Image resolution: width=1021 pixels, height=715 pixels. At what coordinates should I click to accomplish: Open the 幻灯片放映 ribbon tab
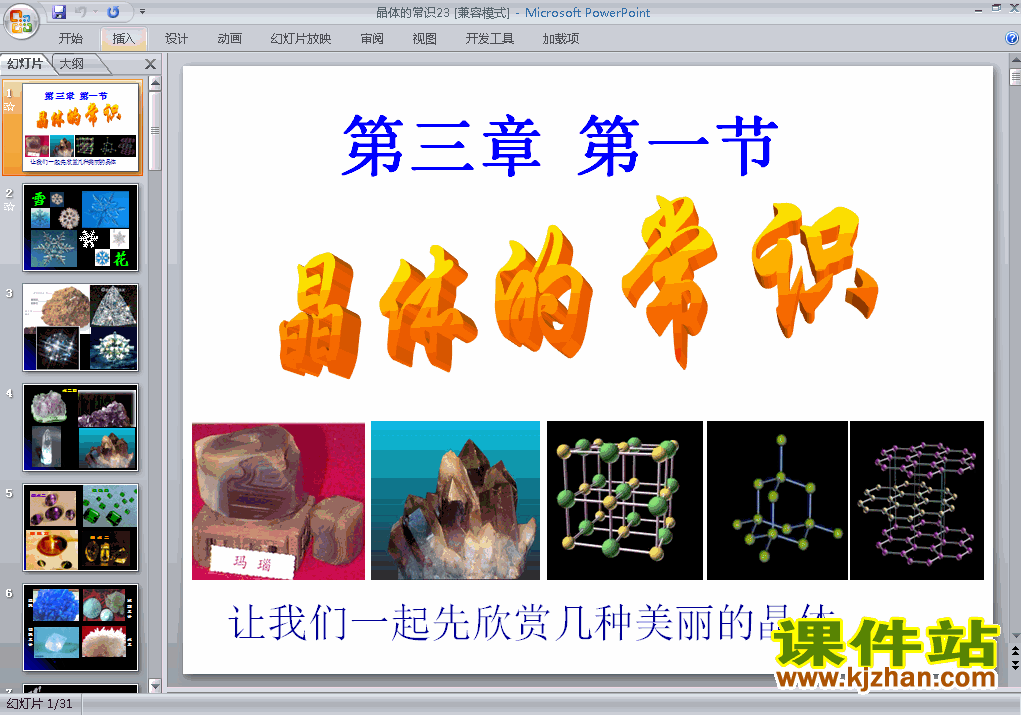click(x=301, y=38)
